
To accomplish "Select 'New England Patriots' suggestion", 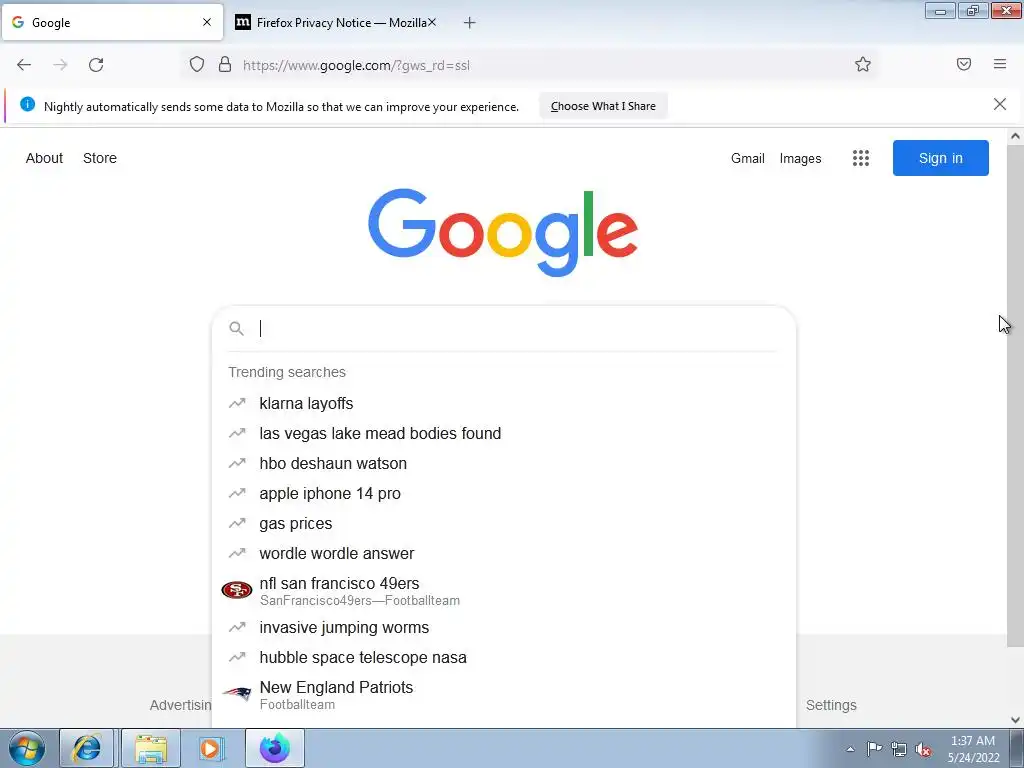I will pos(504,694).
